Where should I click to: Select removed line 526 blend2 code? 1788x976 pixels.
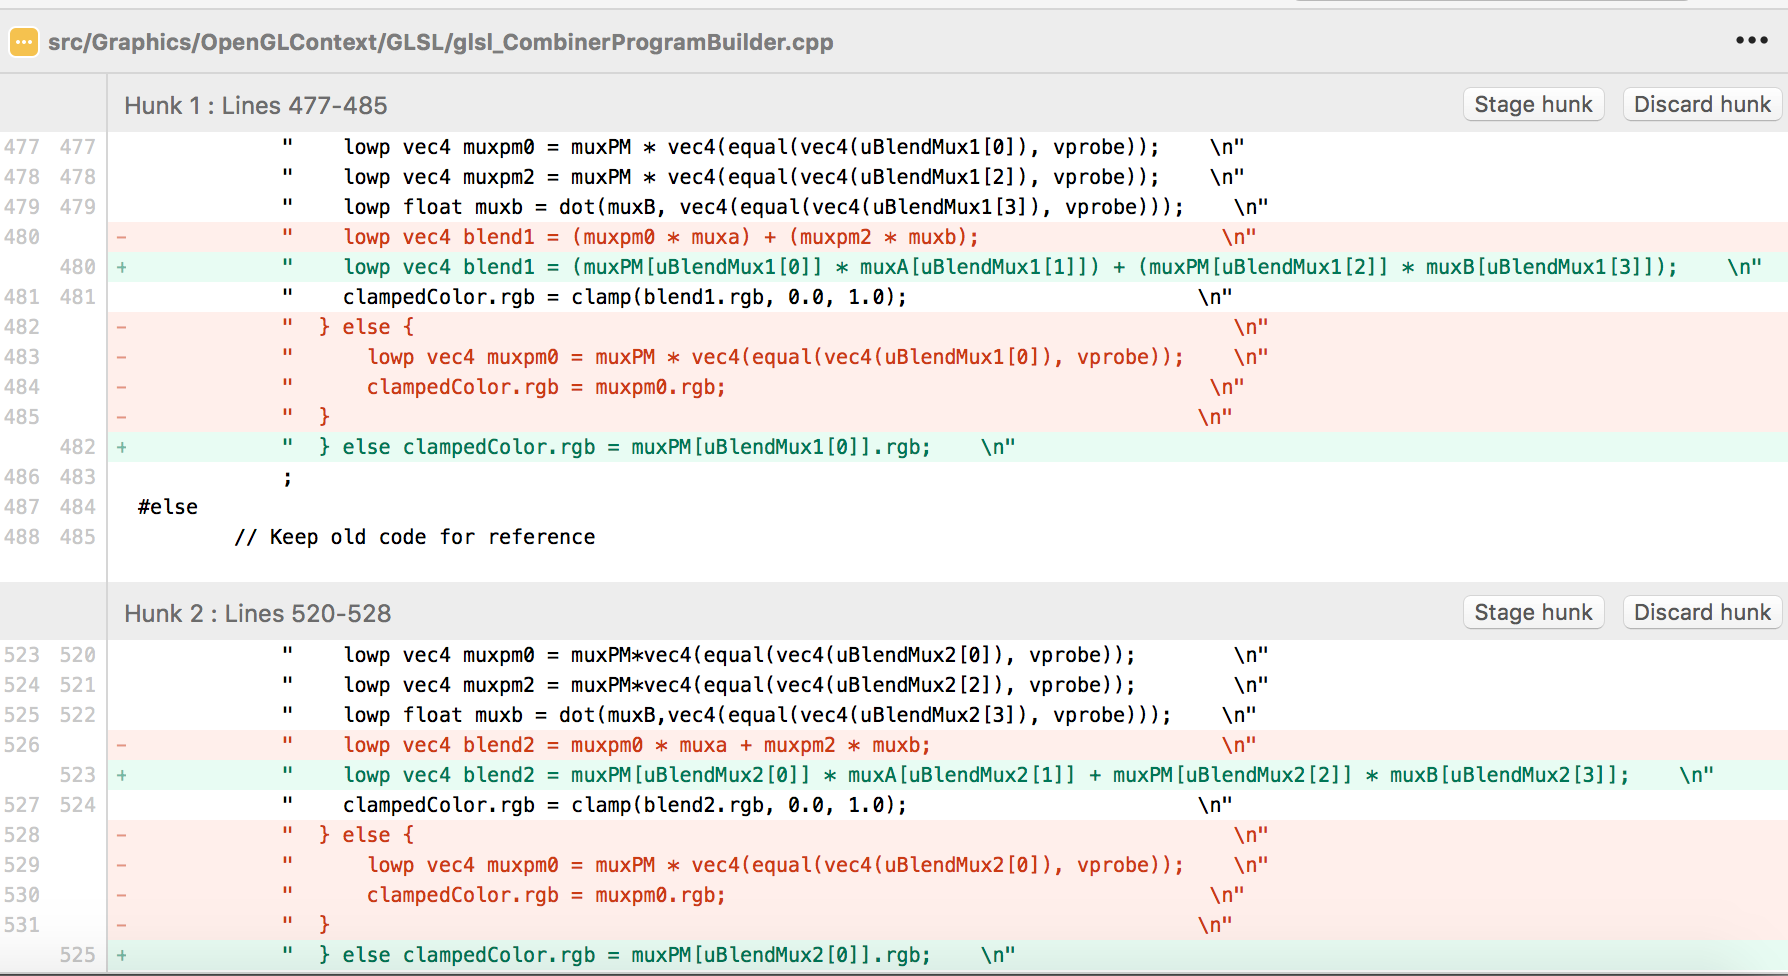point(947,745)
